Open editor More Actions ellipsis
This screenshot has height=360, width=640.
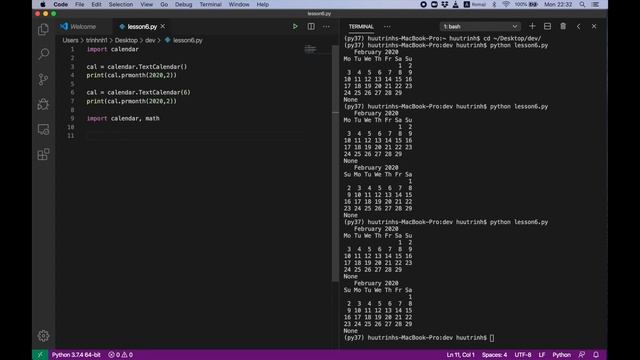pos(326,27)
